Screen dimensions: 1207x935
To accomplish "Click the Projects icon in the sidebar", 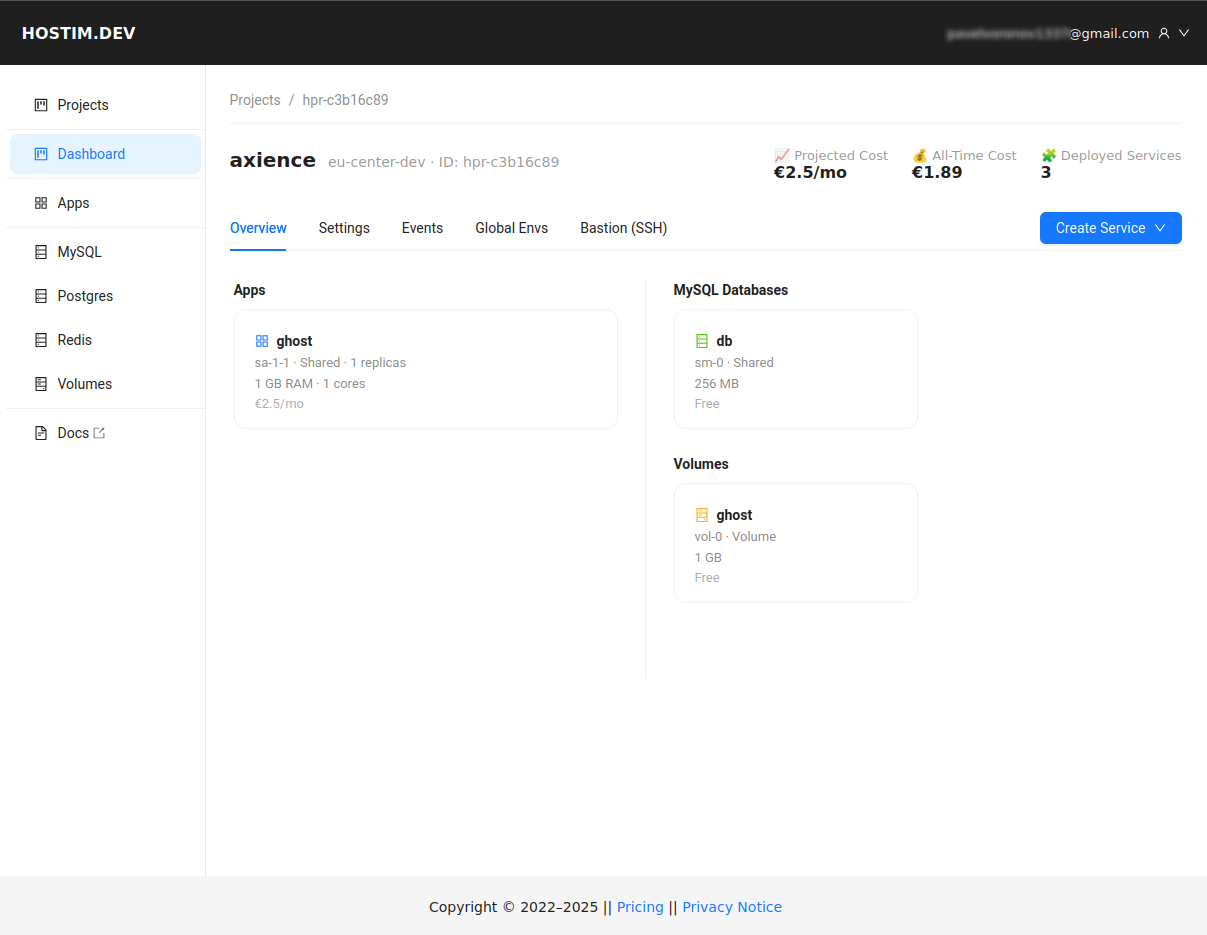I will pyautogui.click(x=40, y=104).
